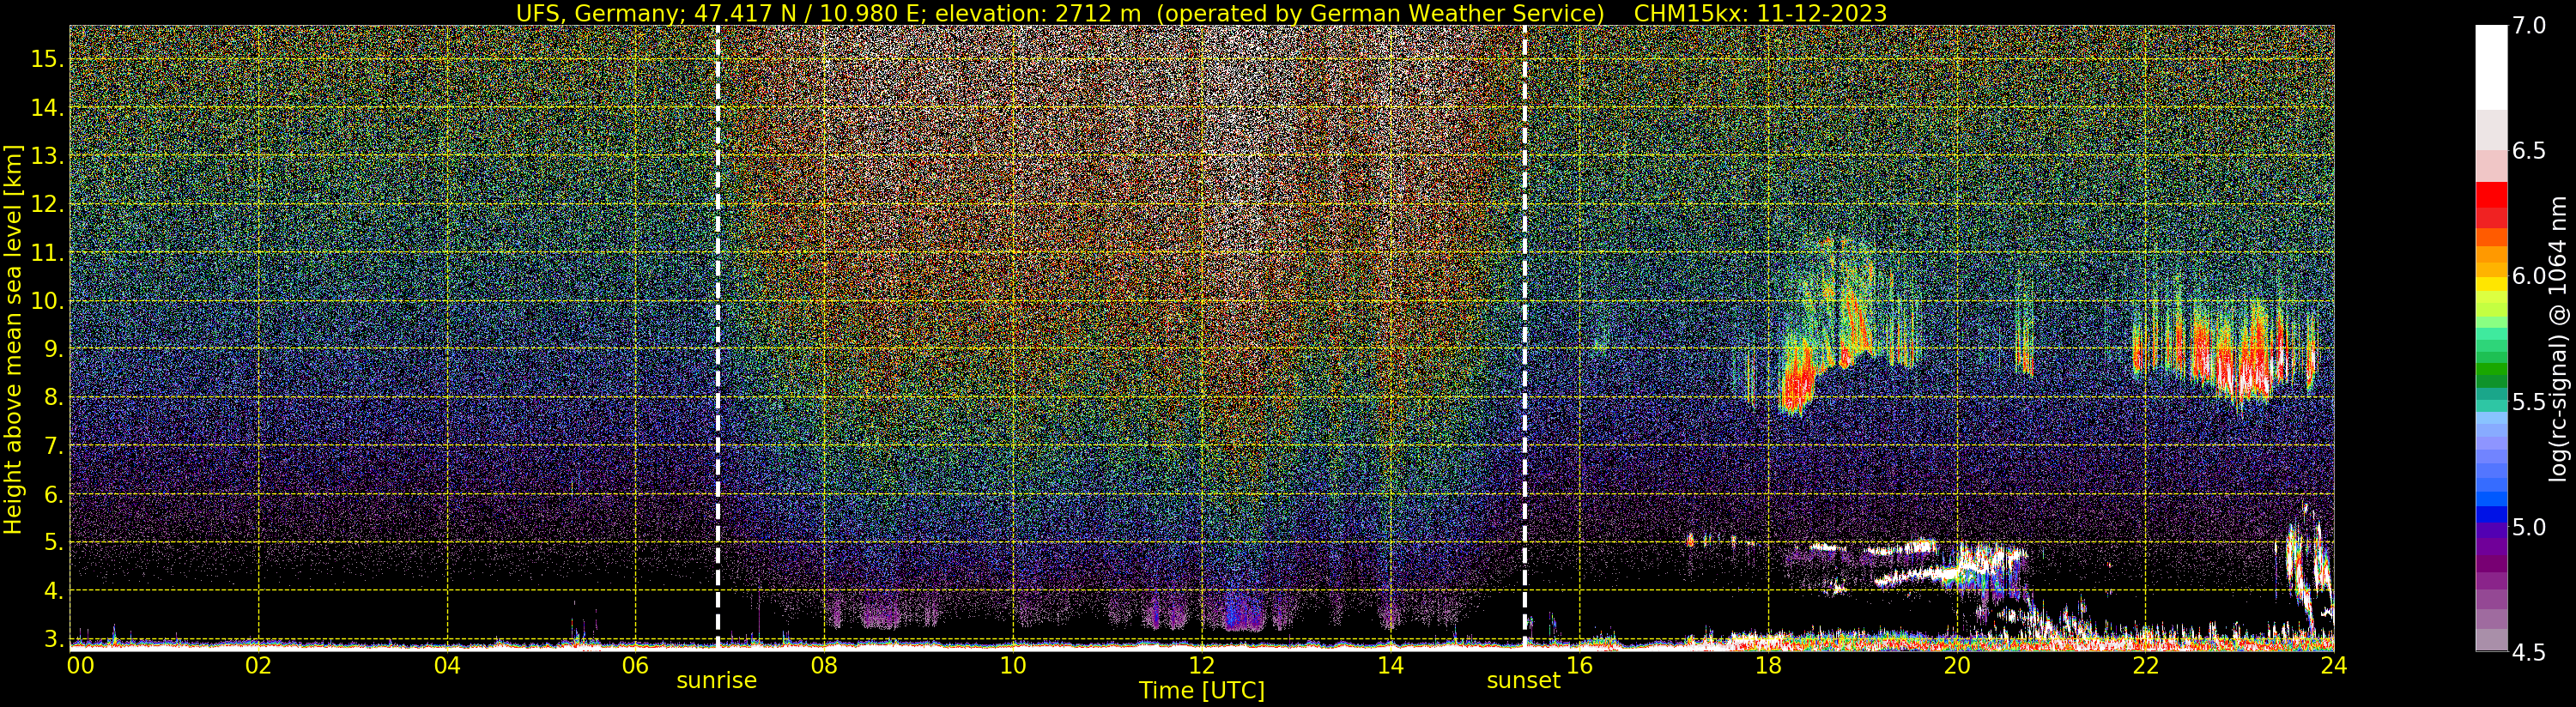Click the '14' time tick label on the time axis
This screenshot has width=2576, height=707.
coord(1390,665)
